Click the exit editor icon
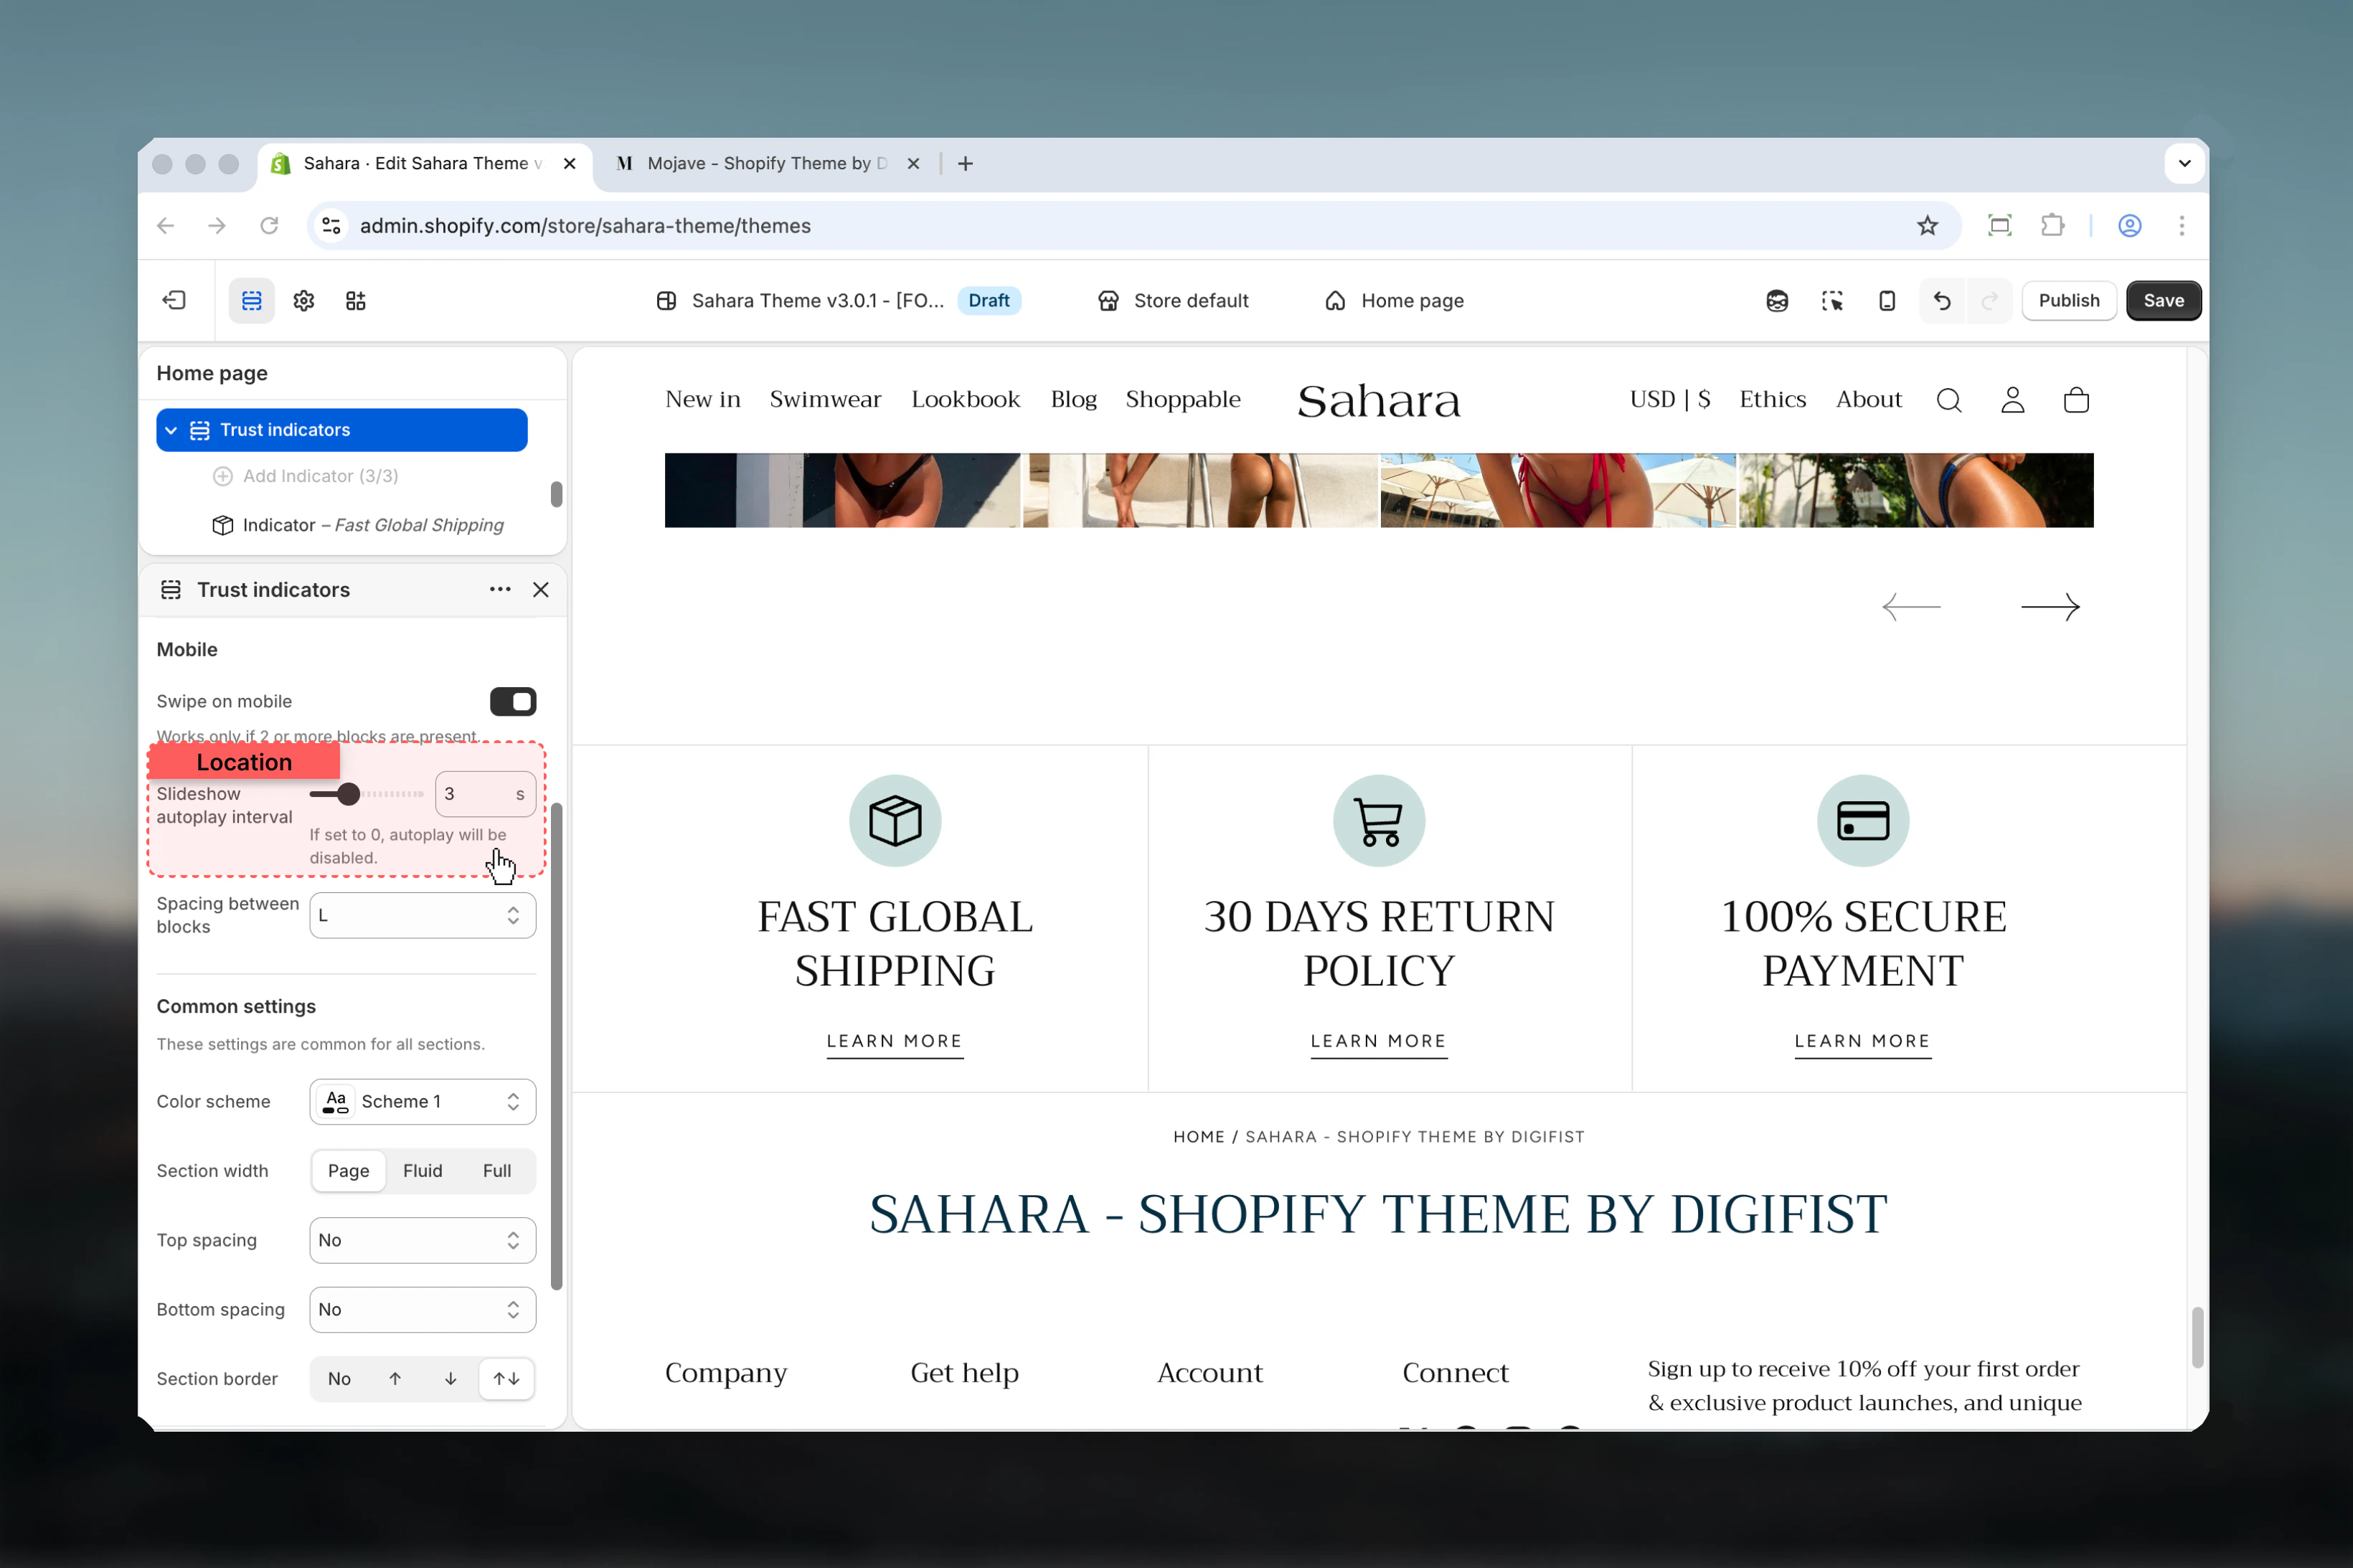The image size is (2353, 1568). point(174,300)
